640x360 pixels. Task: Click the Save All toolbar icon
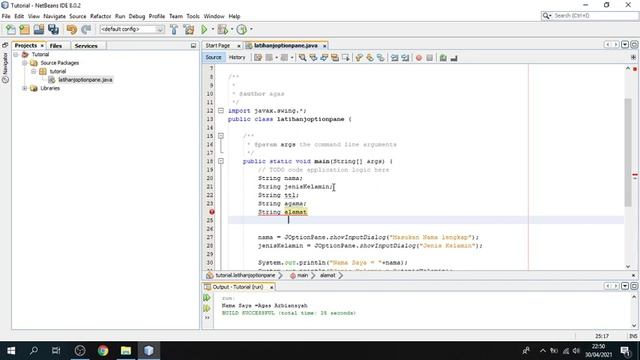[x=53, y=29]
